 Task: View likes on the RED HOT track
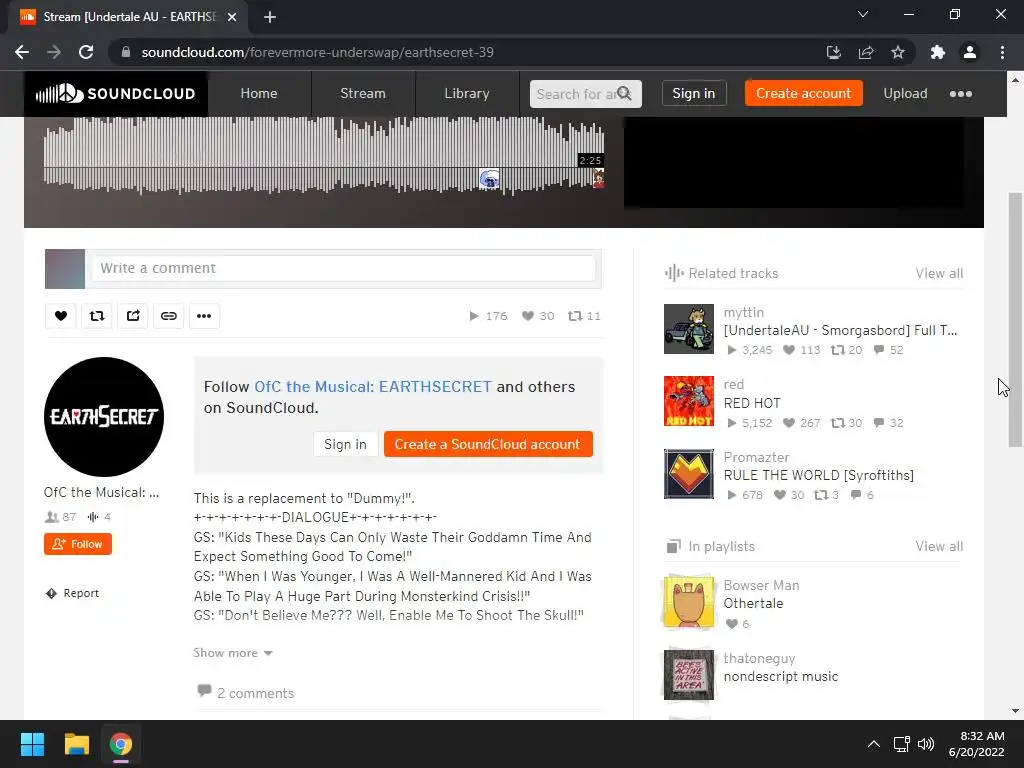tap(801, 423)
